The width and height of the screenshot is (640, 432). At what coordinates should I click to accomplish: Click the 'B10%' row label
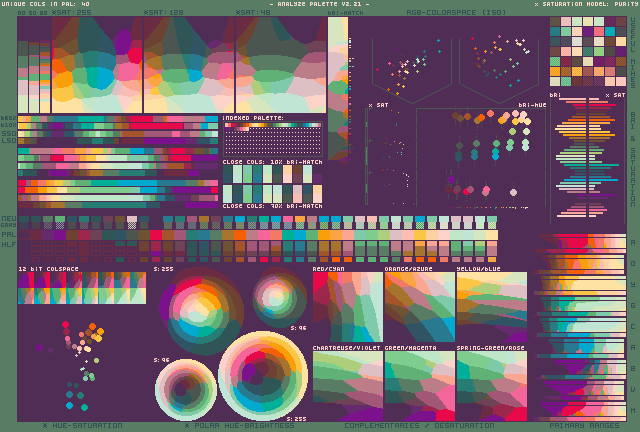[x=9, y=125]
